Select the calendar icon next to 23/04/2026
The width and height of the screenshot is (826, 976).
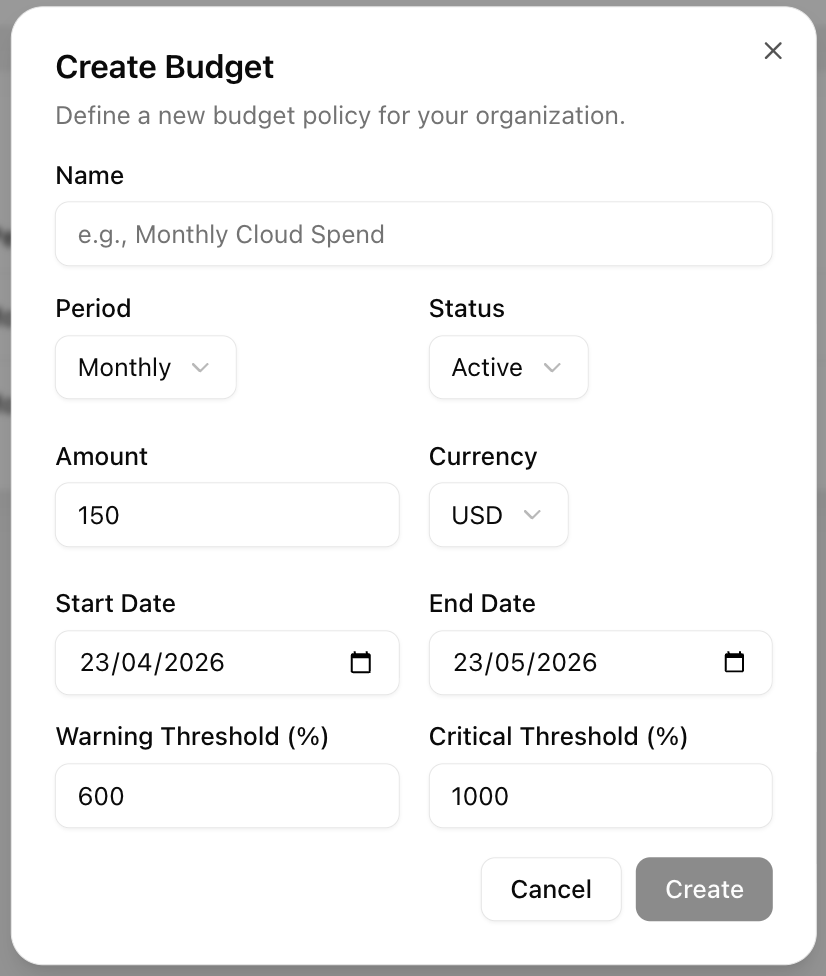tap(362, 662)
